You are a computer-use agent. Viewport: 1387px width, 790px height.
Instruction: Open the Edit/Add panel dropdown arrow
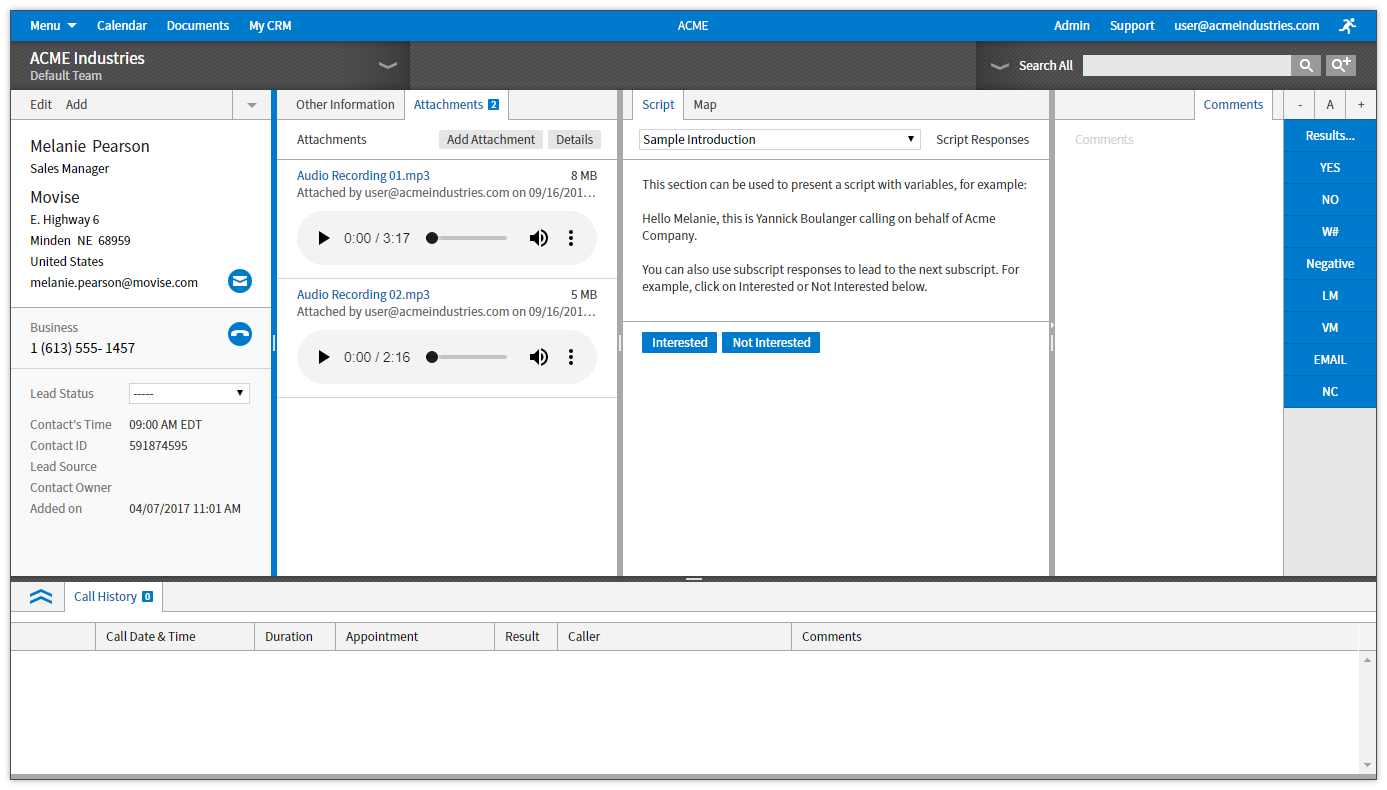coord(252,105)
